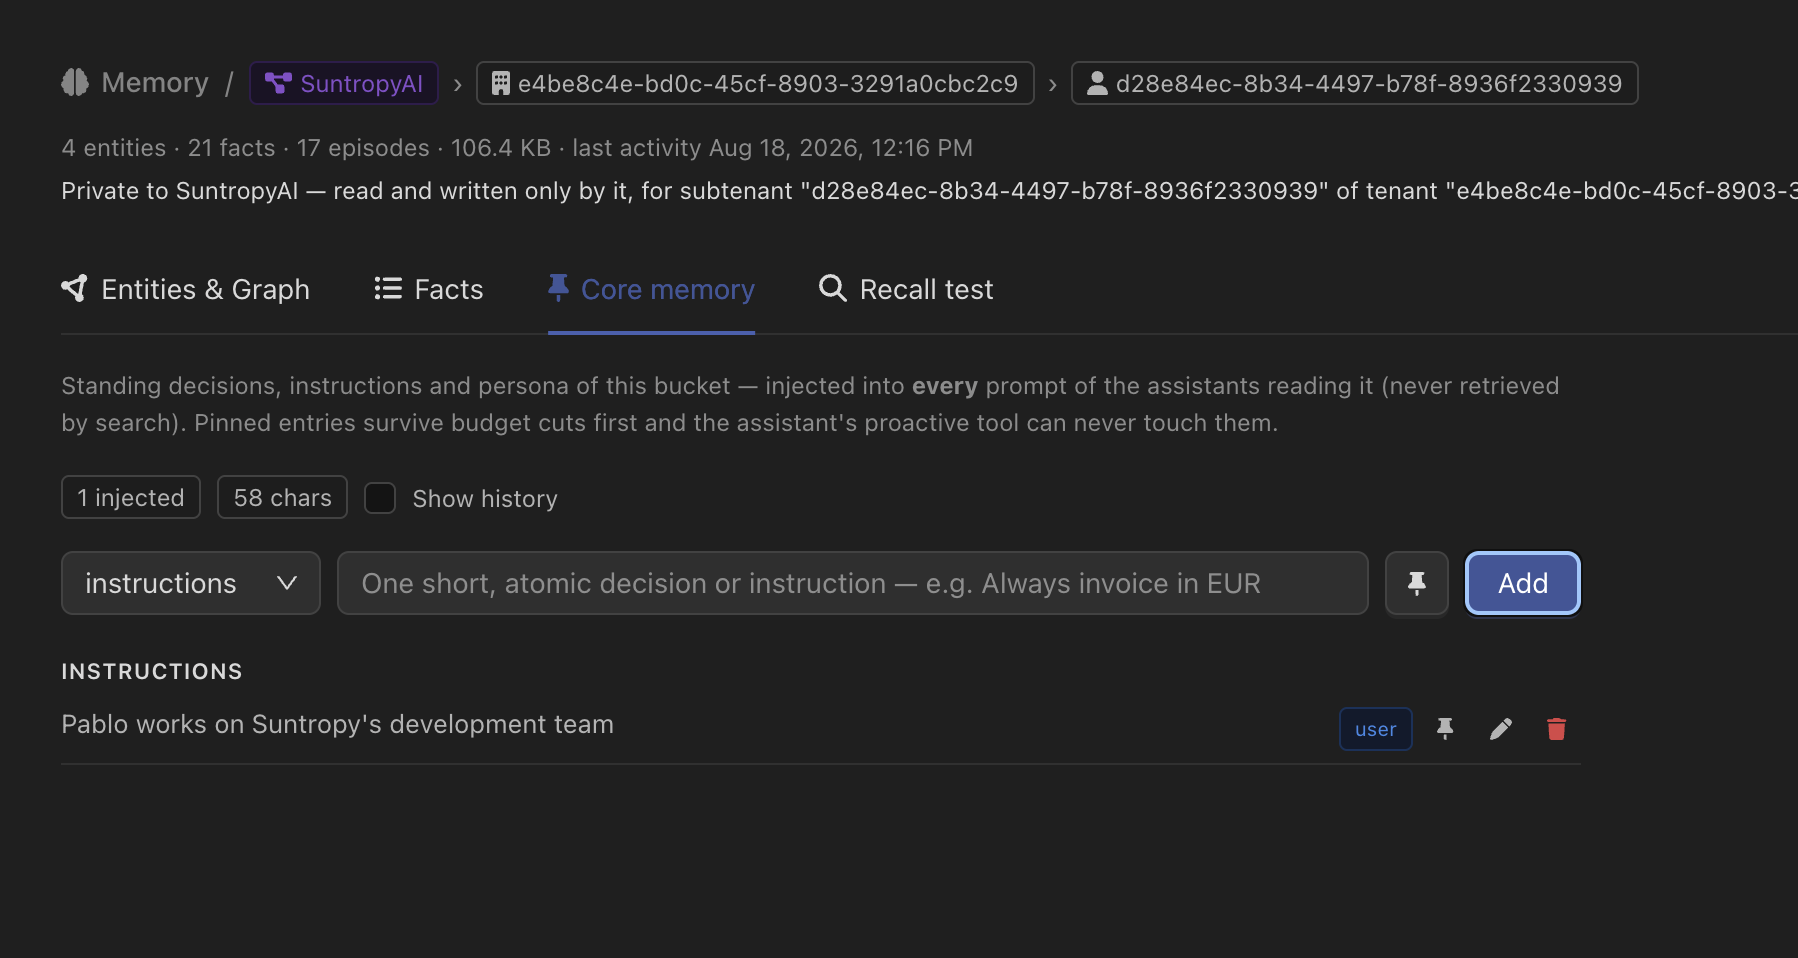This screenshot has height=958, width=1798.
Task: Delete the Pablo instruction with trash icon
Action: 1556,729
